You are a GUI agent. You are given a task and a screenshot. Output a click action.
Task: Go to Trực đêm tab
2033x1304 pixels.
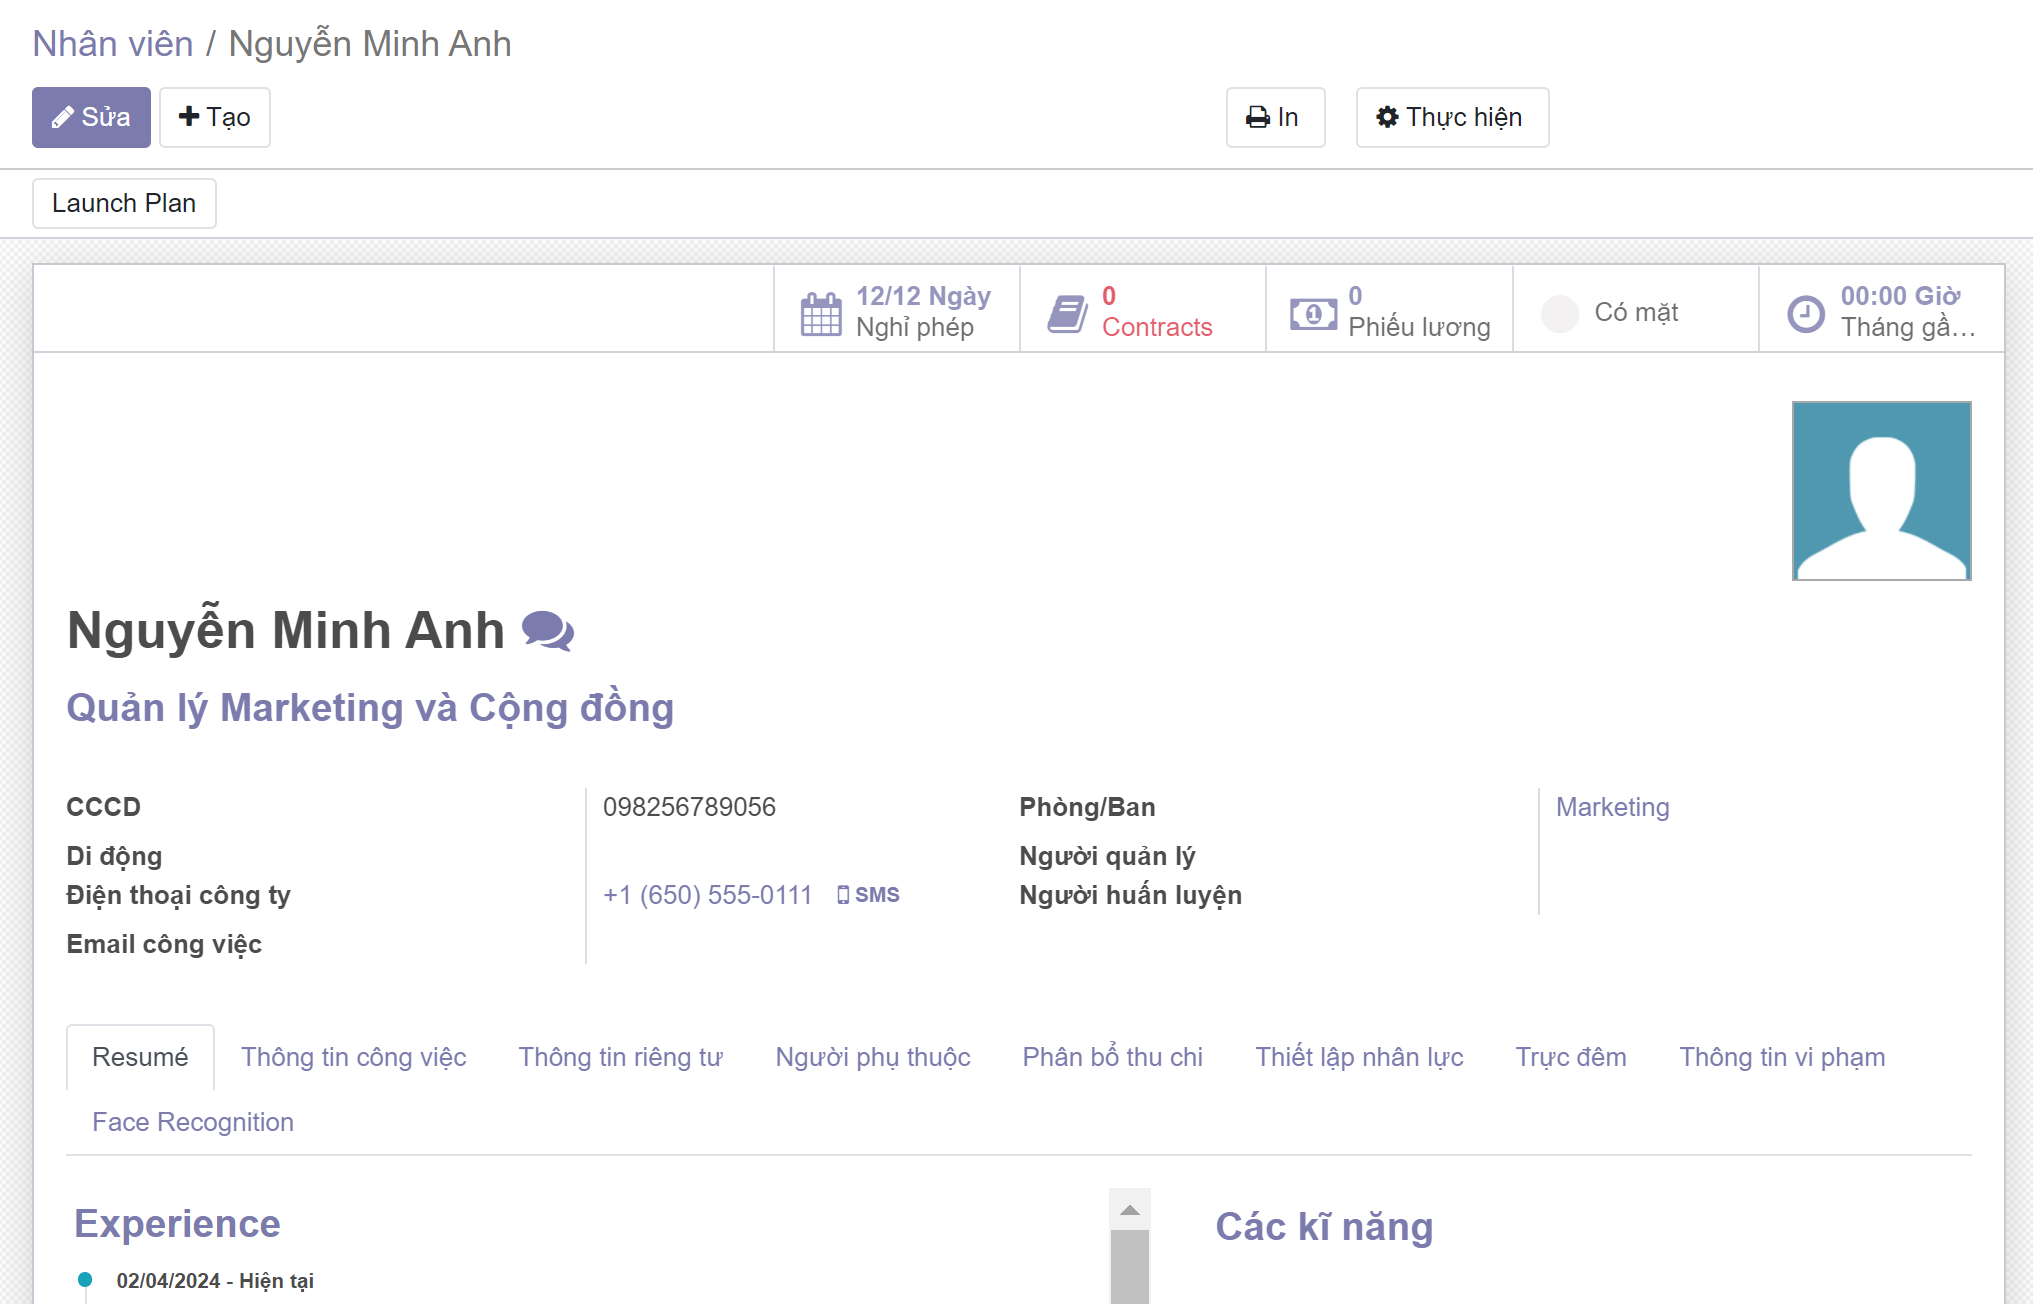click(1570, 1057)
